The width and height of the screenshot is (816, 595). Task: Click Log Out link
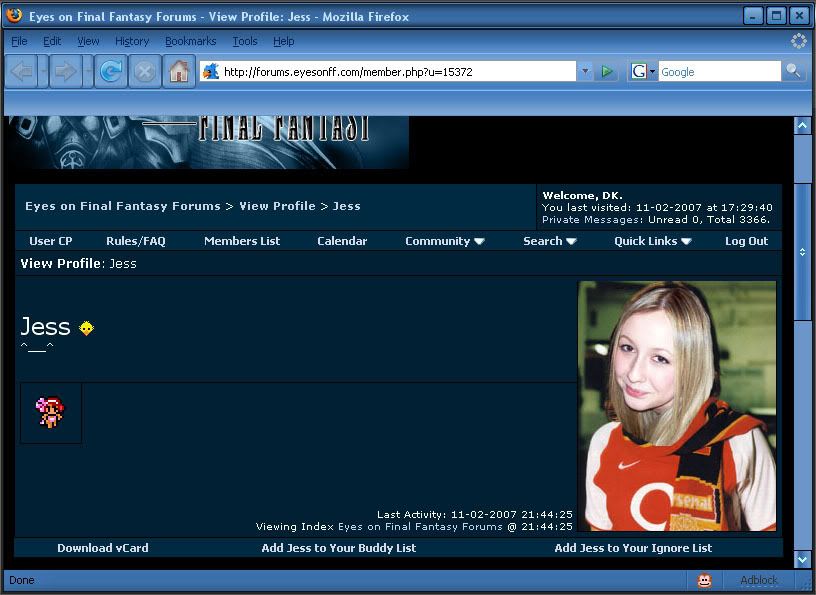[x=746, y=241]
